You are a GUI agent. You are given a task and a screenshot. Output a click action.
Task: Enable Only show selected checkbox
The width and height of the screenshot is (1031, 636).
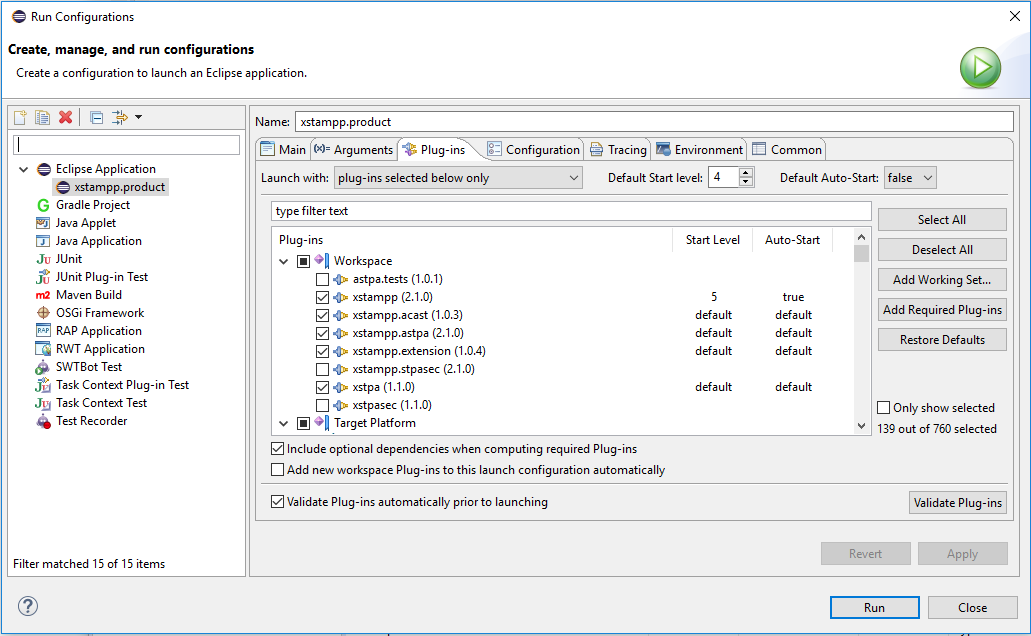pyautogui.click(x=884, y=408)
